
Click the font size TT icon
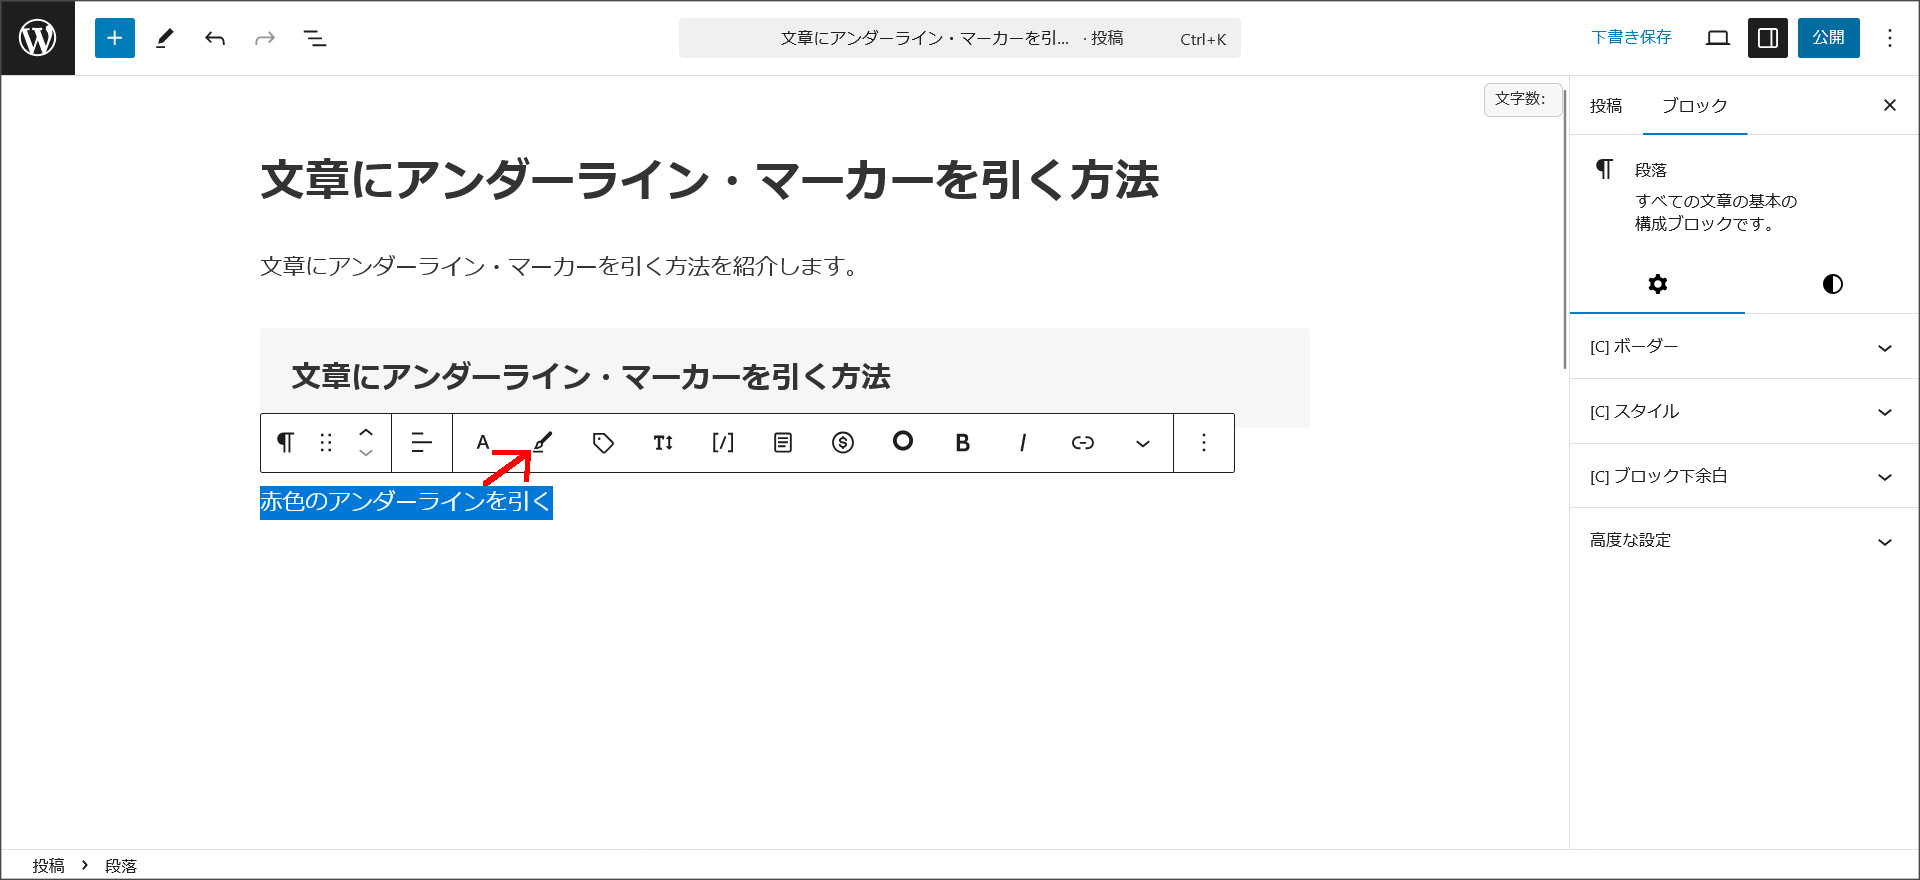click(x=663, y=442)
